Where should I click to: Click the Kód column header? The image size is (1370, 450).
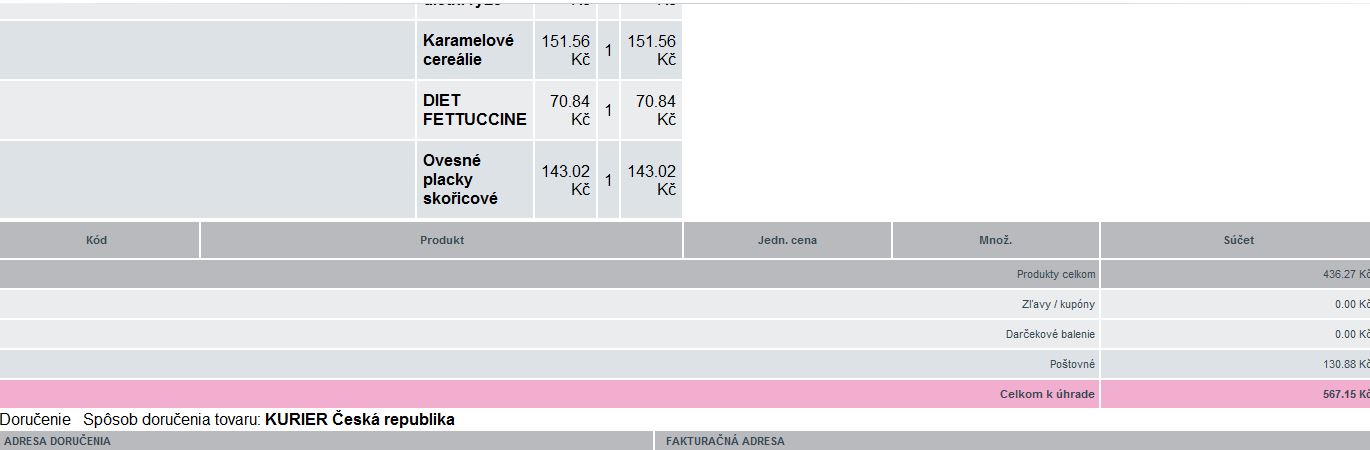(x=97, y=240)
